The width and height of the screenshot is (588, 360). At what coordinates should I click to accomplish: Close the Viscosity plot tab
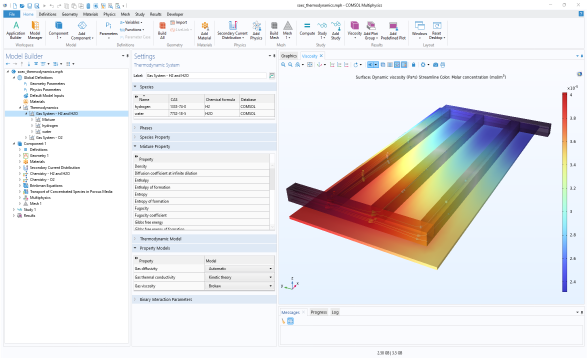[x=321, y=56]
